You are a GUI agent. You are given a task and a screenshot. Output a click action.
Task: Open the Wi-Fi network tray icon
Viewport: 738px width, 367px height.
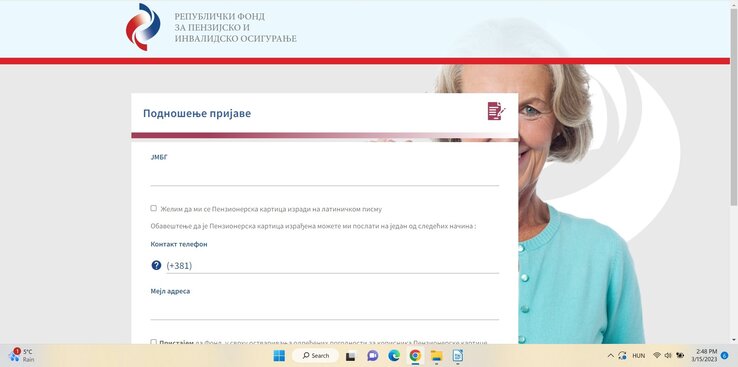[657, 355]
